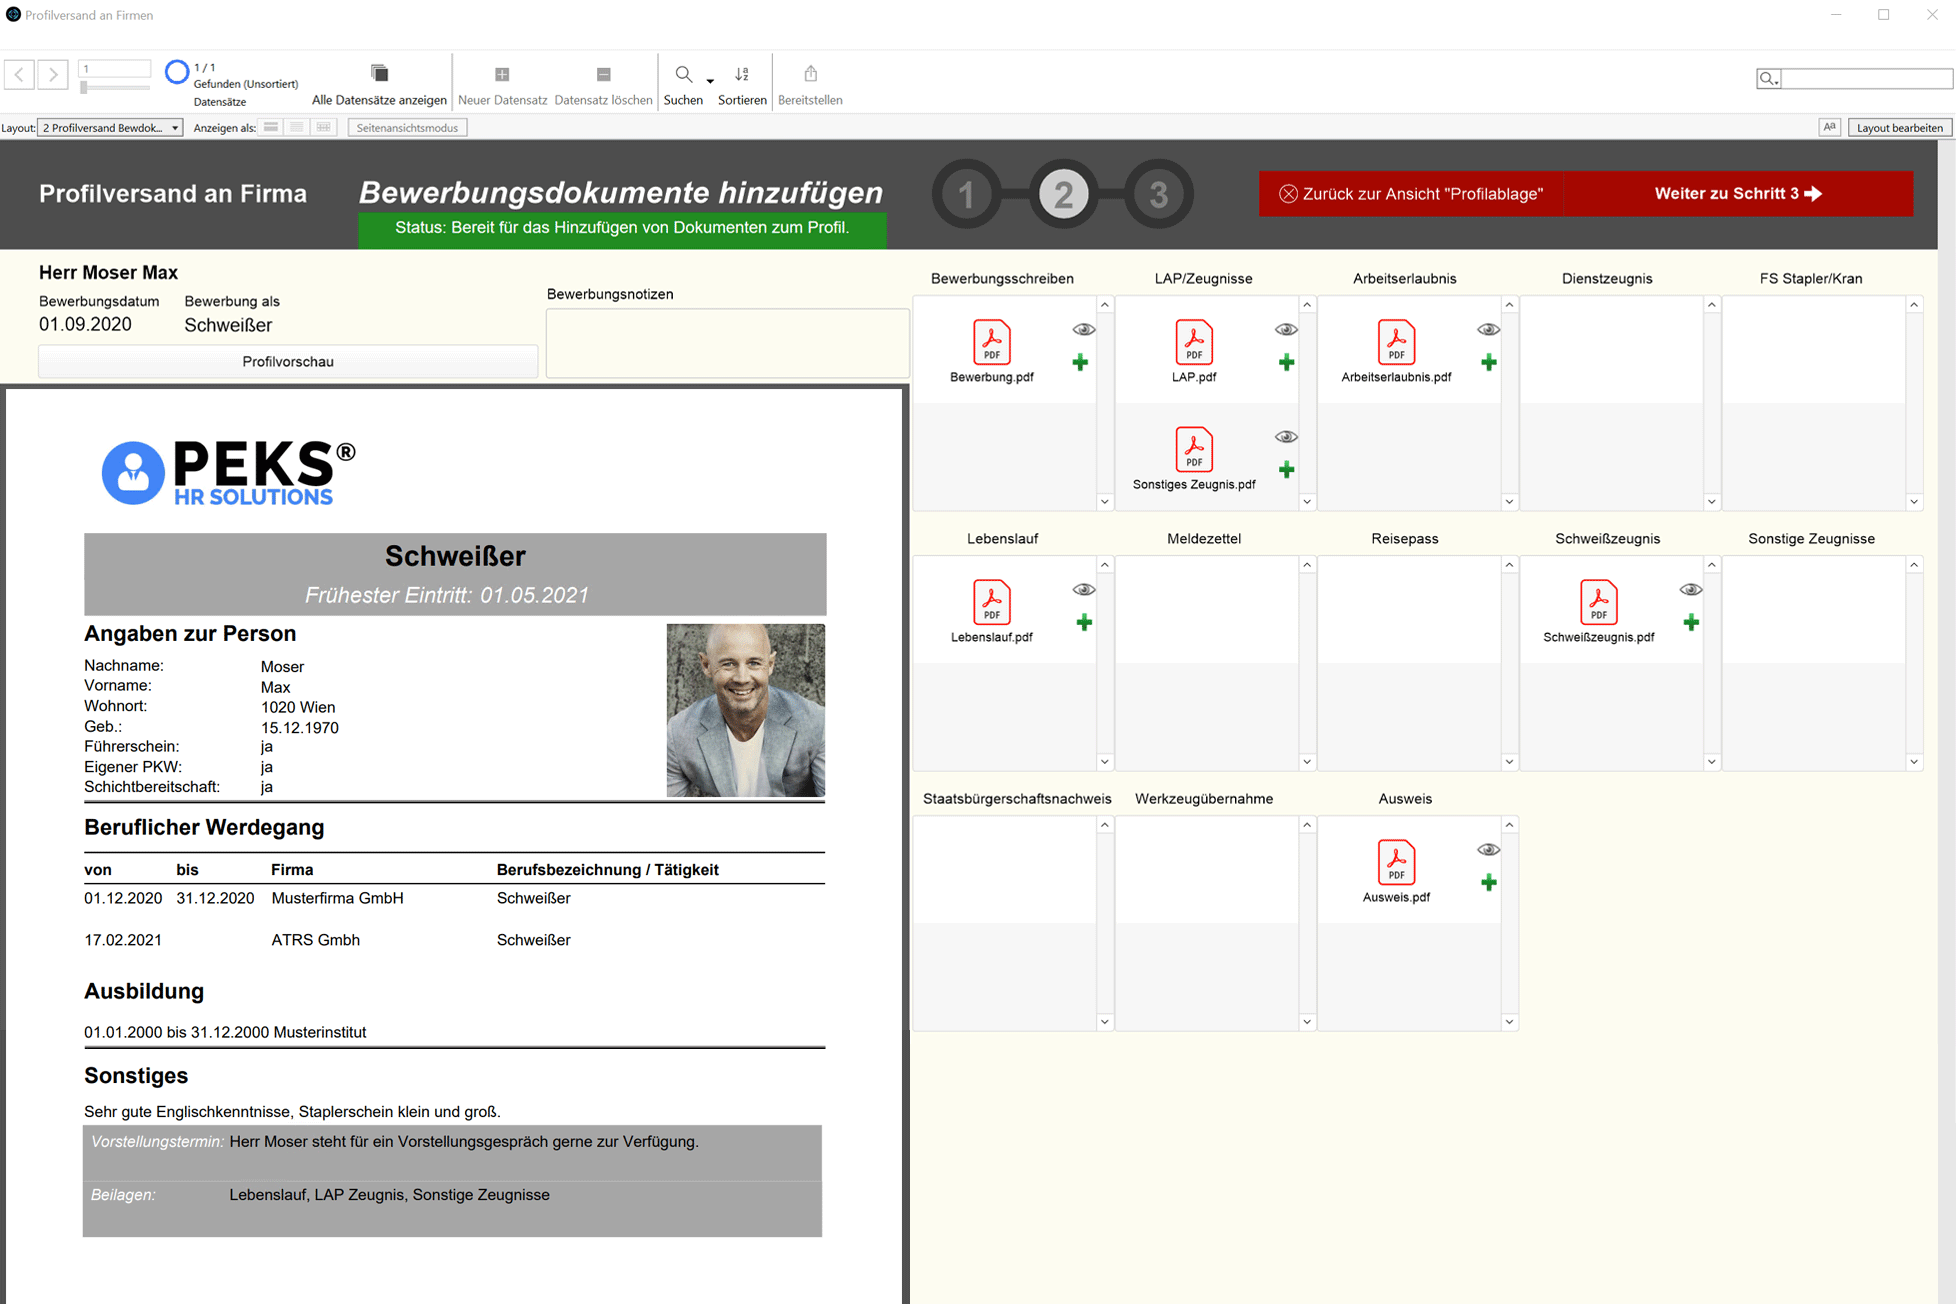Open the quick search magnifier dropdown
Screen dimensions: 1956x1304
pos(1768,79)
